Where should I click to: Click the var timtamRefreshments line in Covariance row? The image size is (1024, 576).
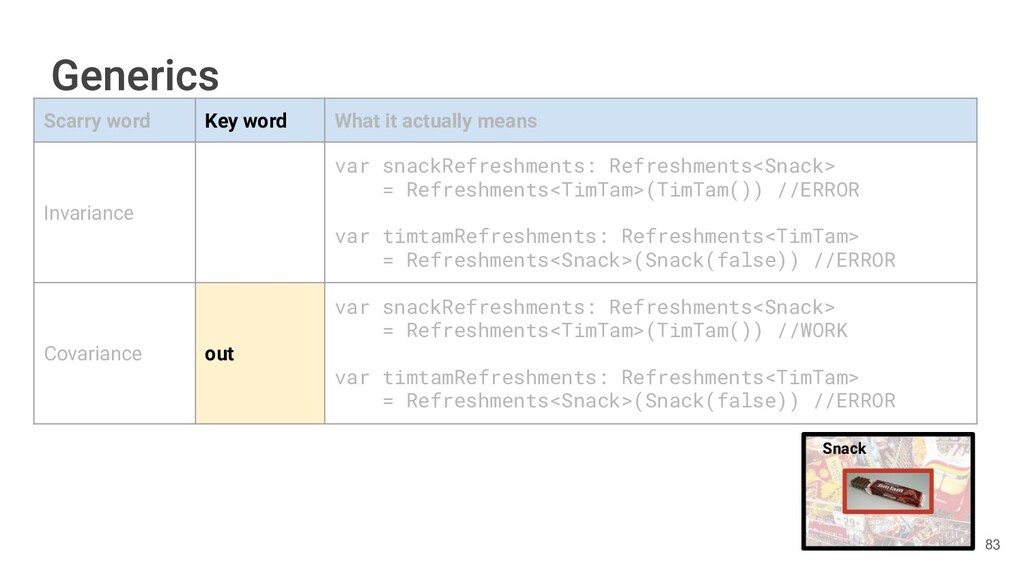tap(596, 377)
